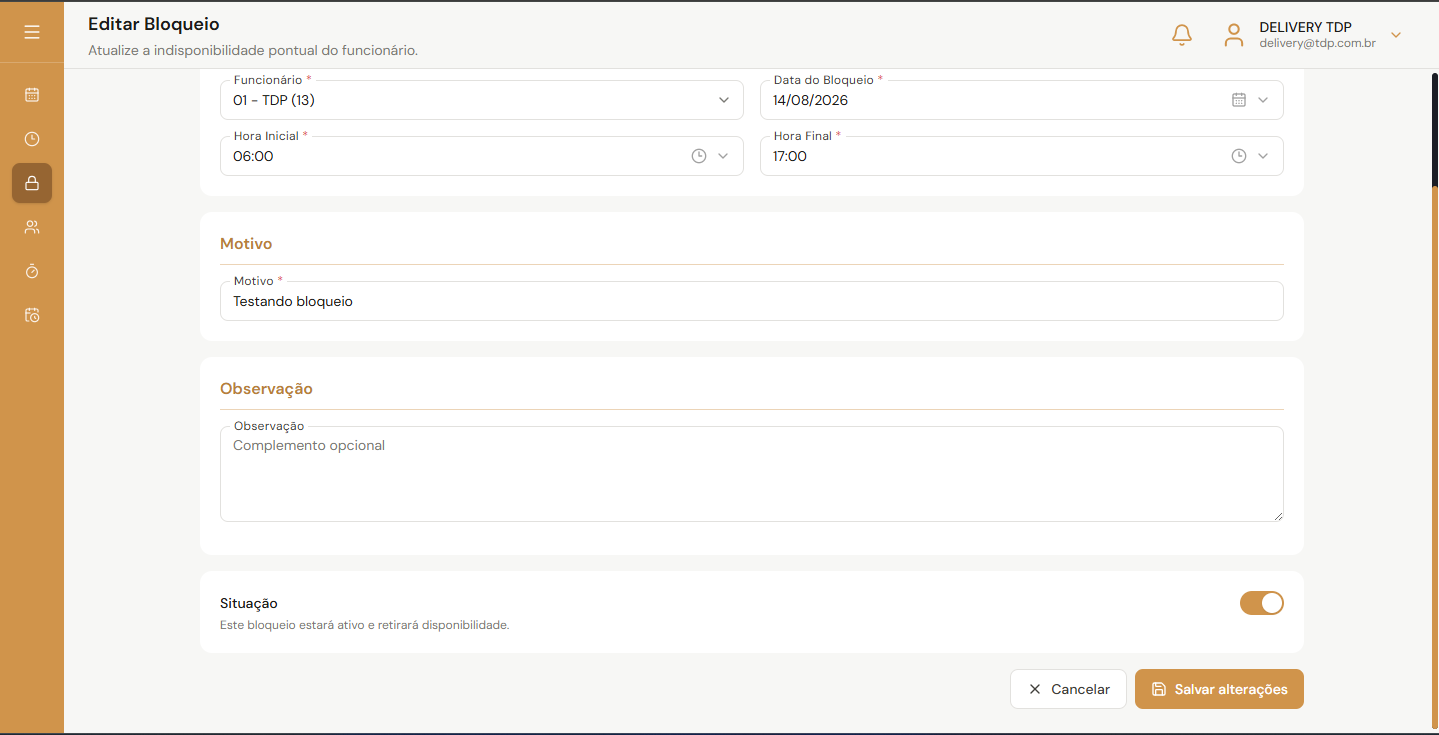Expand the Hora Final chevron
The image size is (1439, 735).
(1263, 156)
